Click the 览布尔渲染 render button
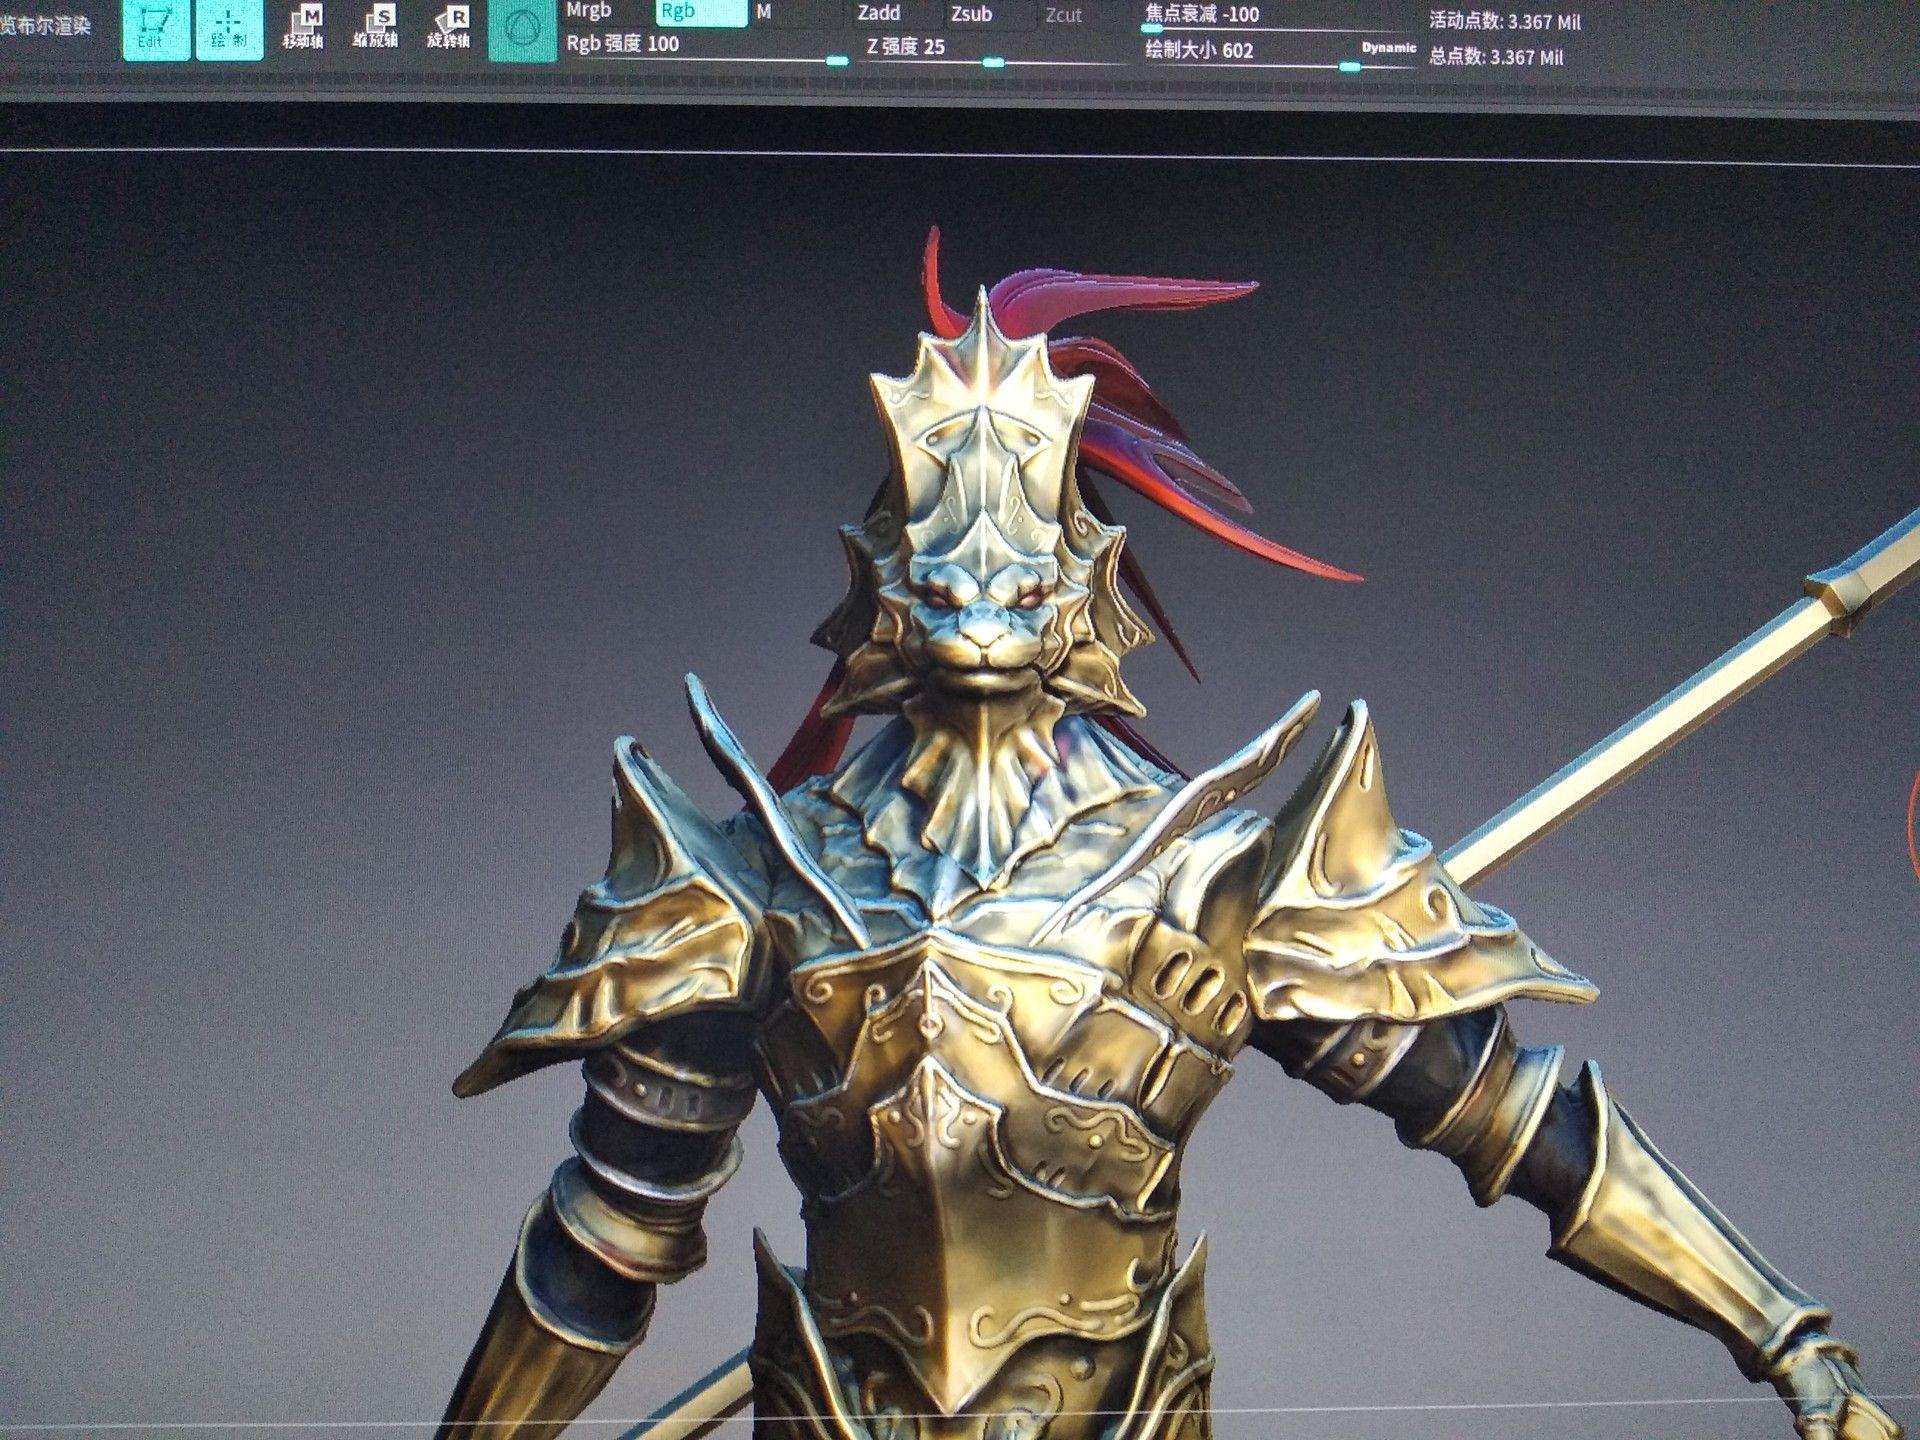This screenshot has width=1920, height=1440. point(48,25)
